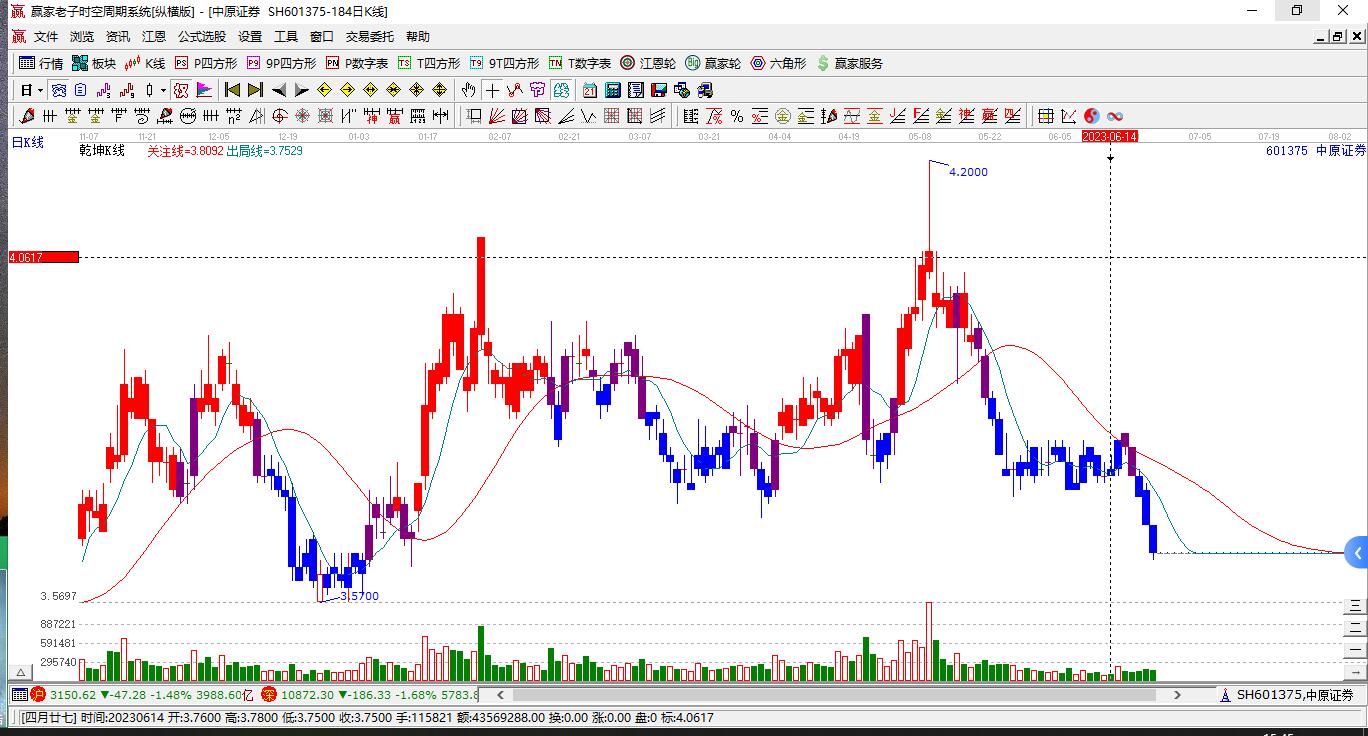Launch the 赢家轮 wheel tool
1368x736 pixels.
click(713, 63)
